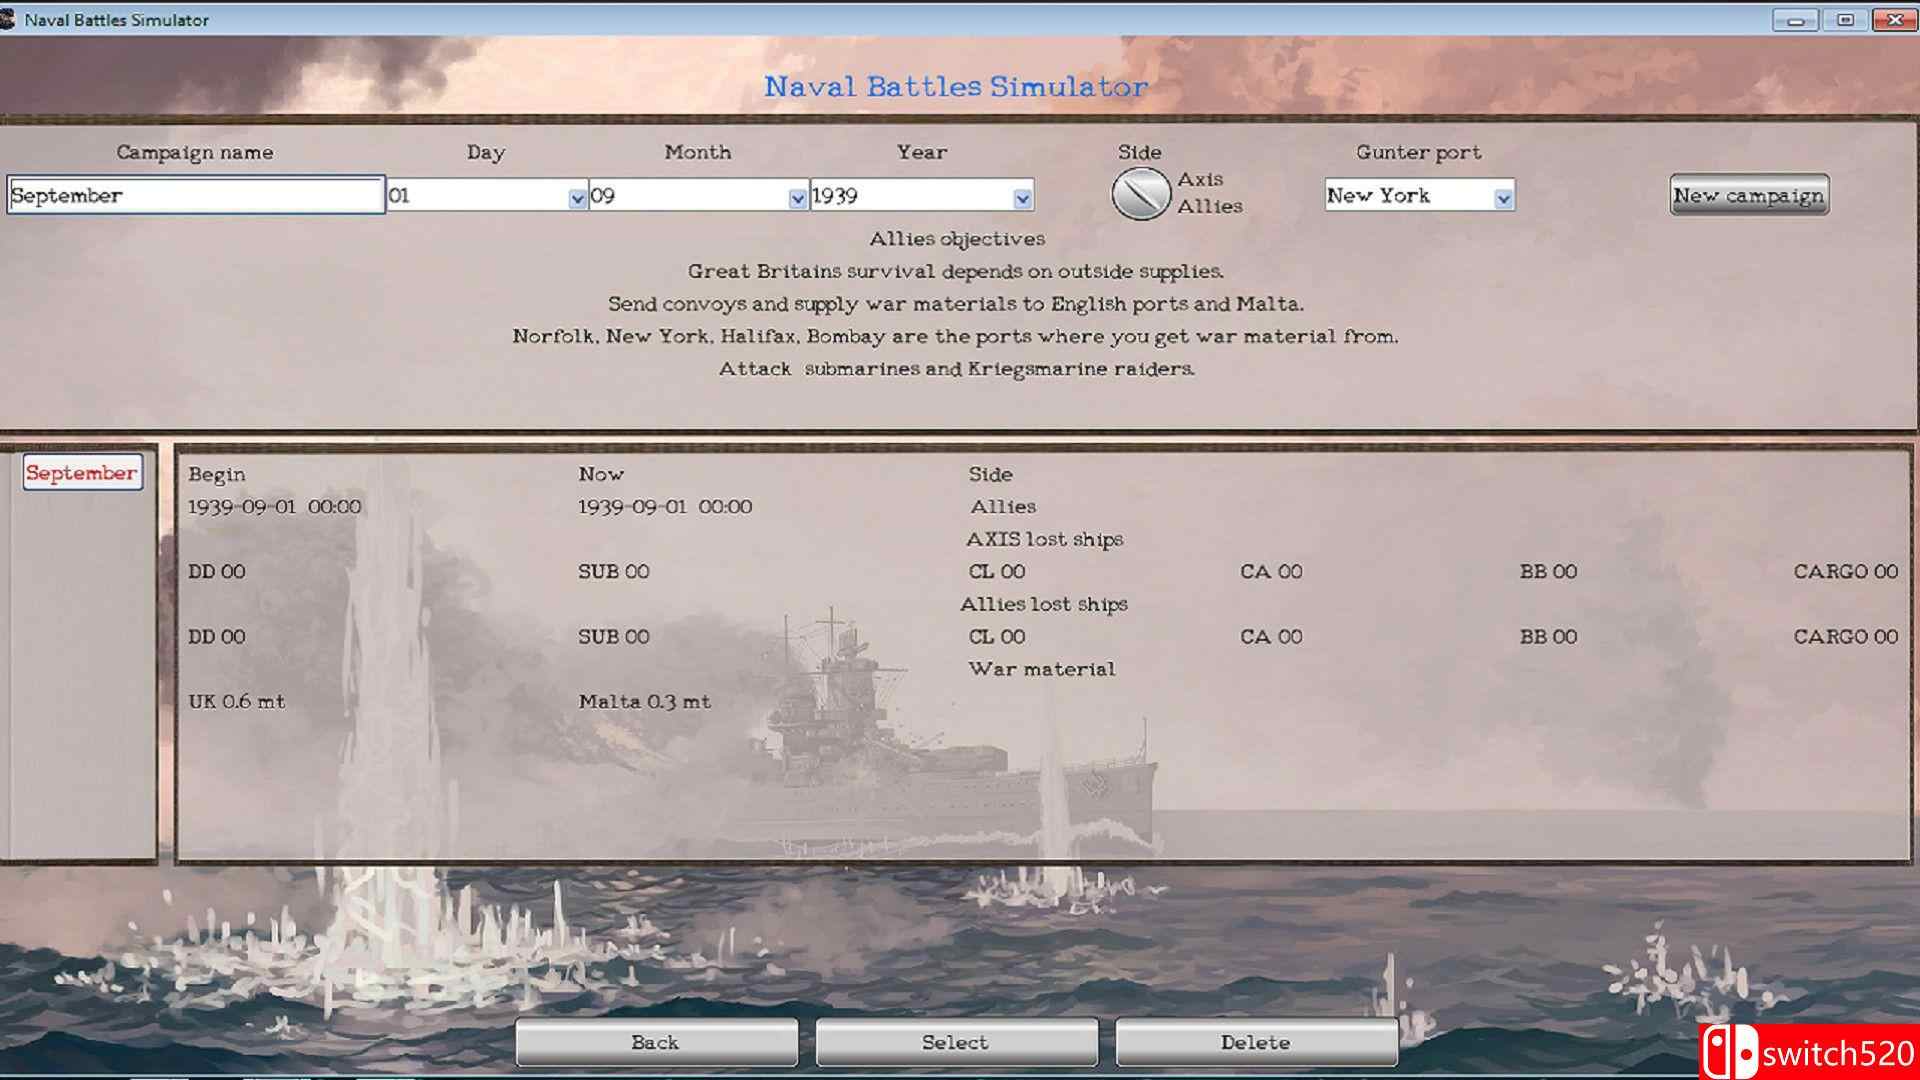Minimize the Naval Battles Simulator window
Screen dimensions: 1920x1080
(1795, 20)
